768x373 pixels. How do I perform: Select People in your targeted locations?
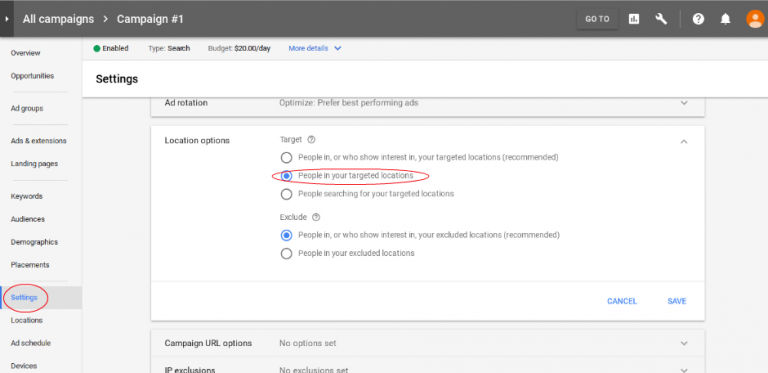[287, 176]
